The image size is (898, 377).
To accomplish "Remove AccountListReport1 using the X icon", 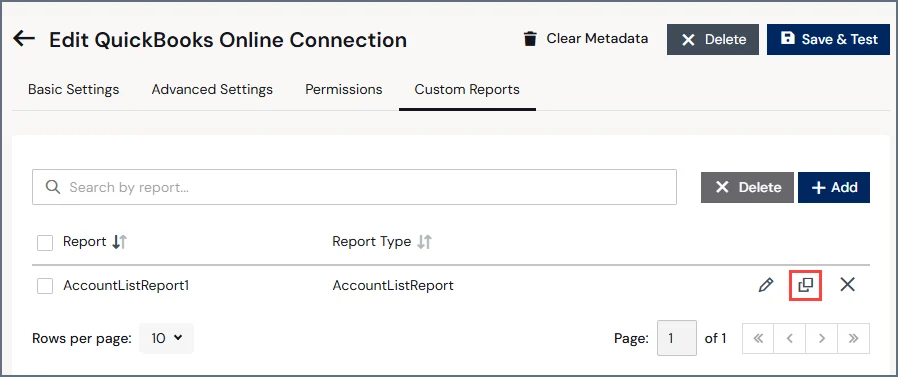I will pos(847,284).
